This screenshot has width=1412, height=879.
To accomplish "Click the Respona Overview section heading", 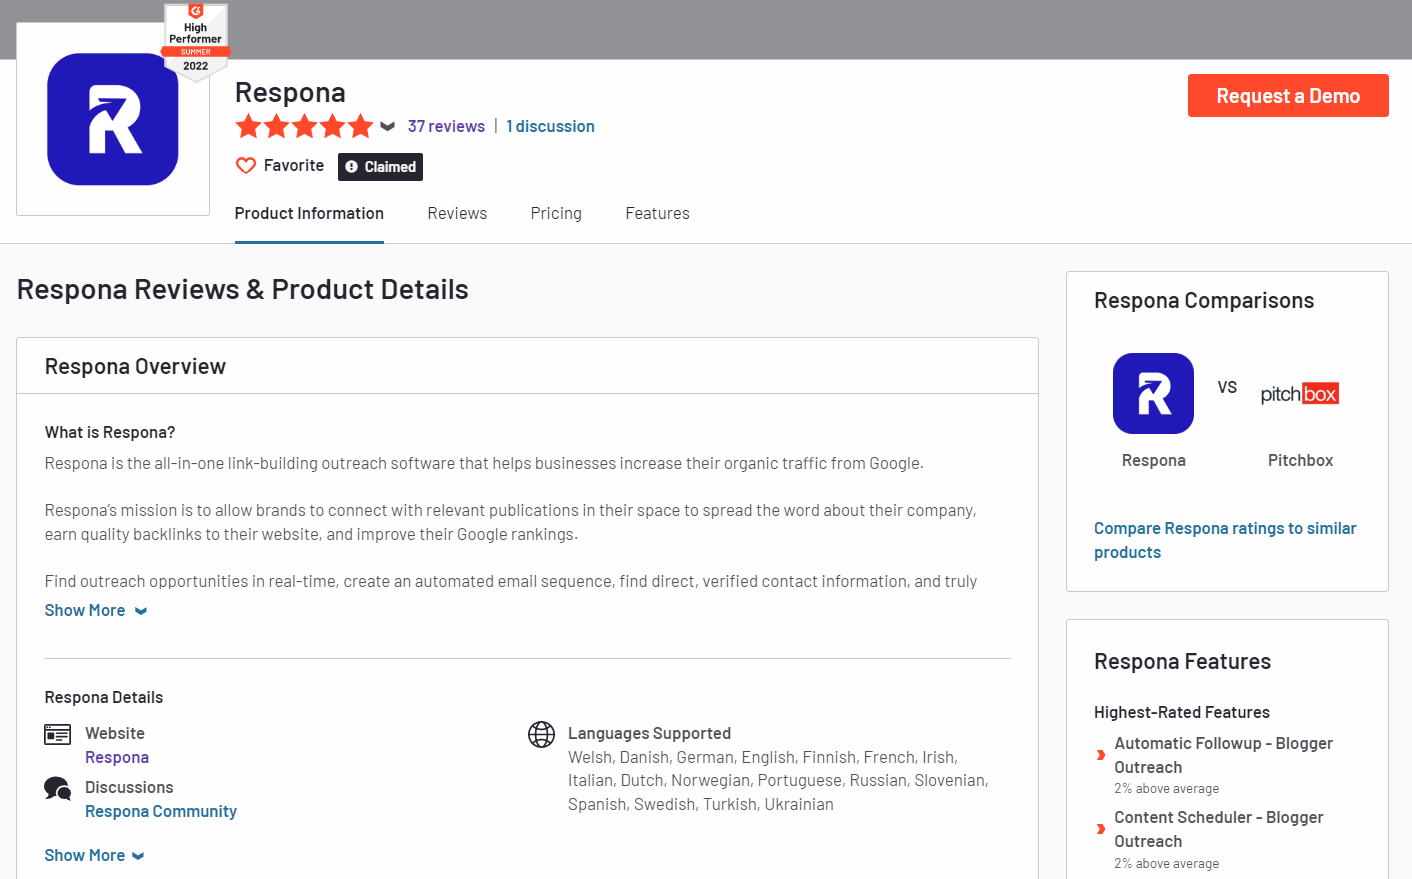I will (x=135, y=366).
